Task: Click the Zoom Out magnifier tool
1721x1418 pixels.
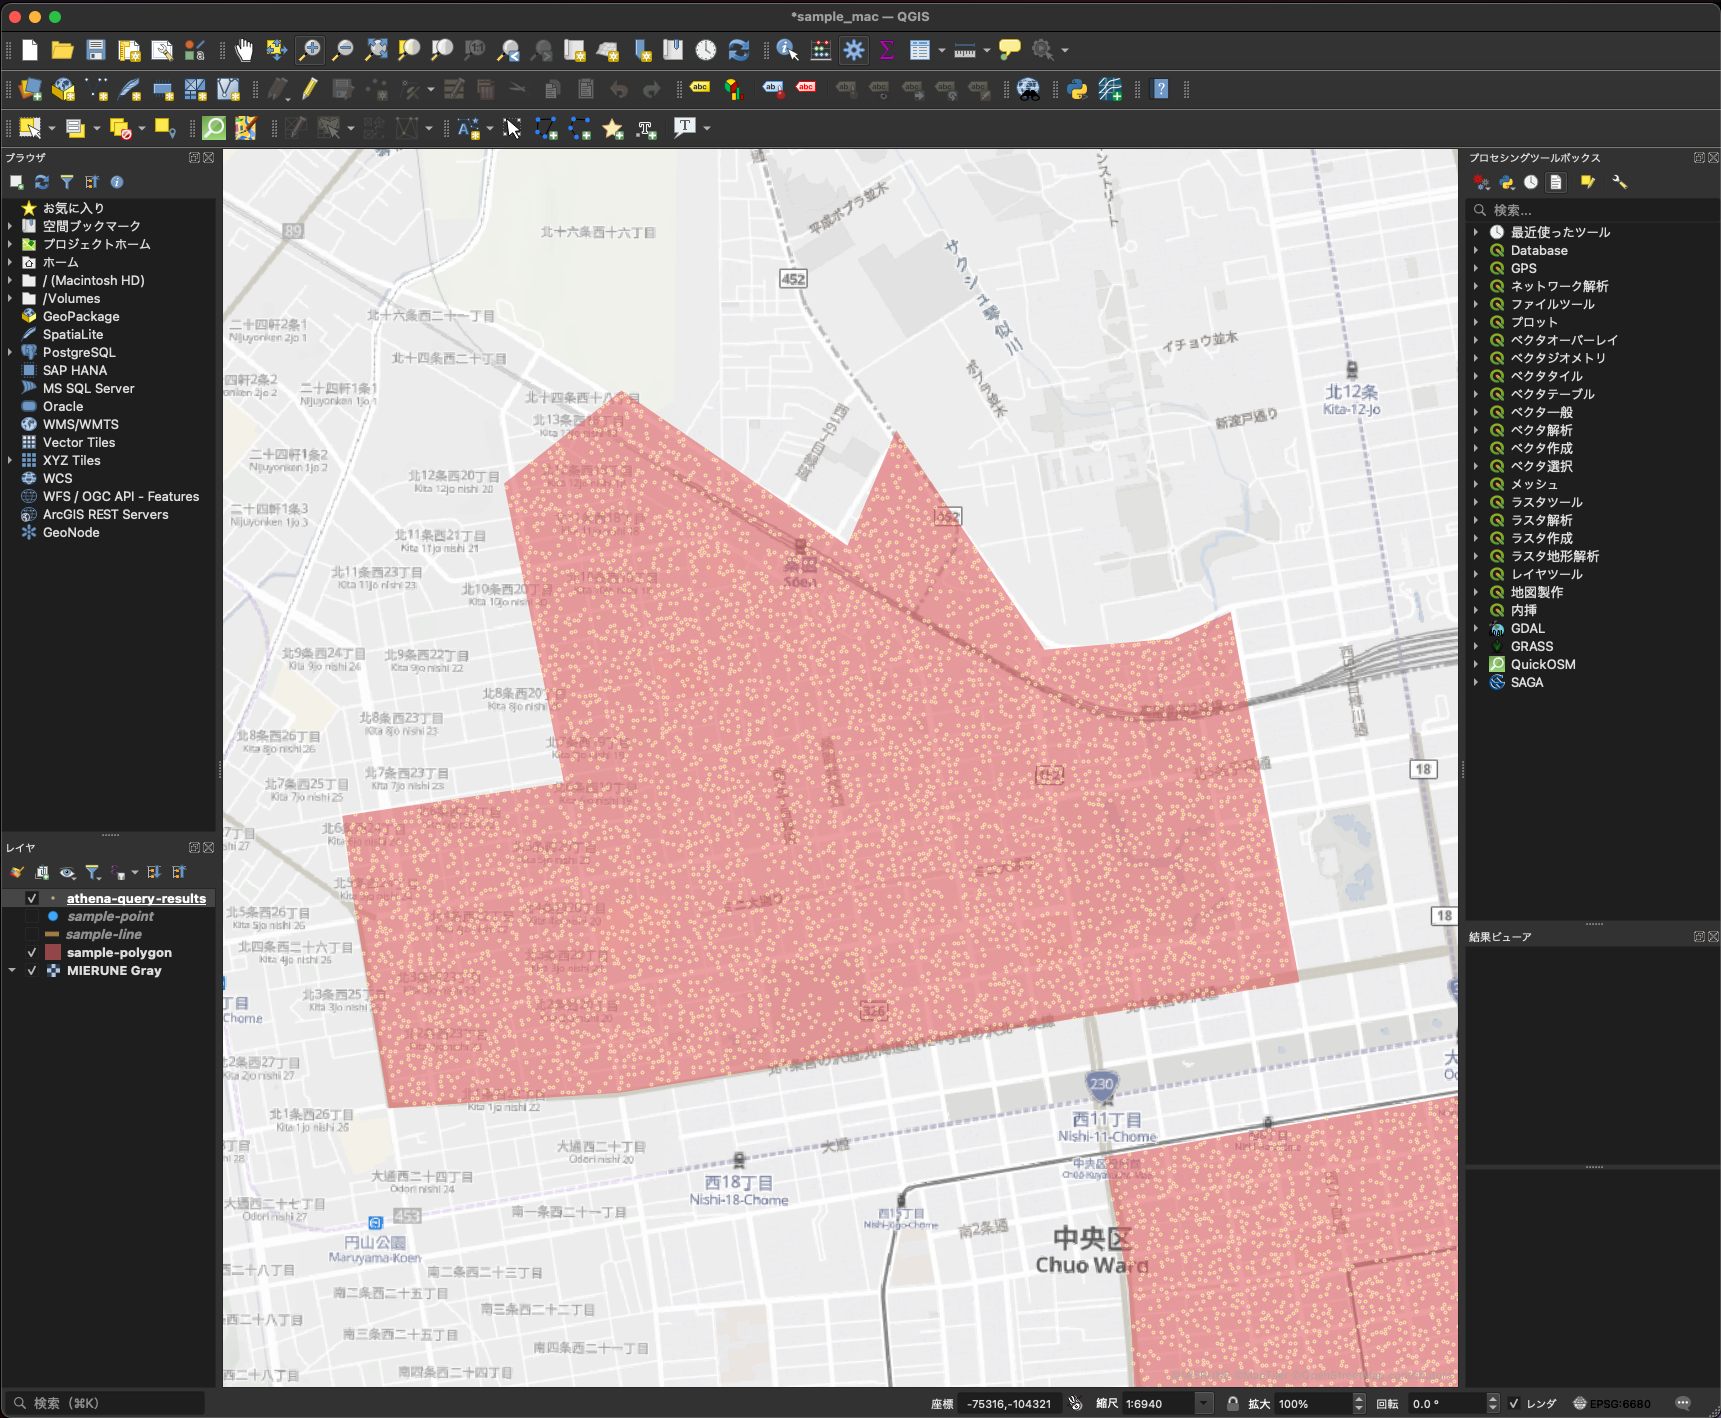Action: (343, 50)
